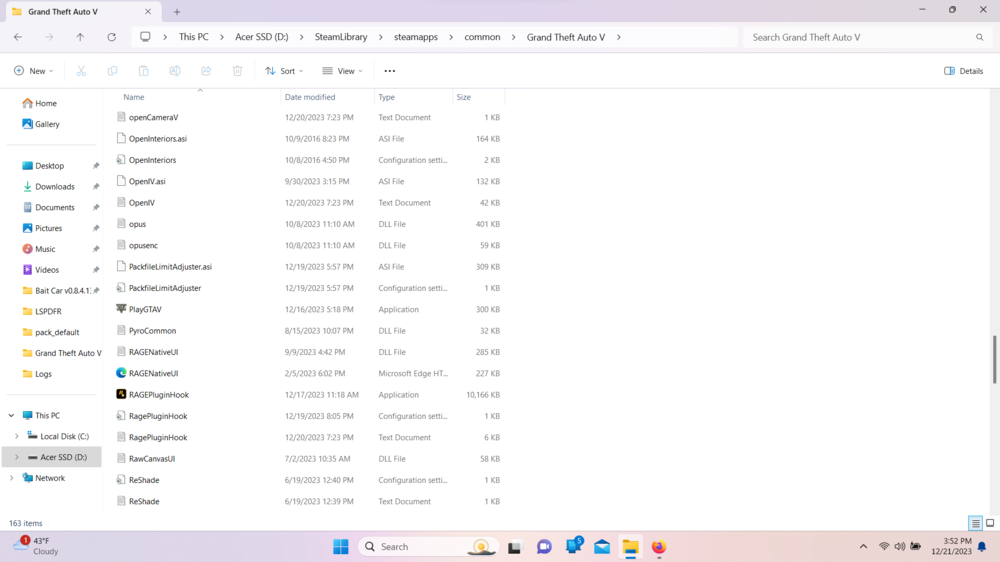The width and height of the screenshot is (1000, 562).
Task: Switch to details list view icon
Action: (x=975, y=523)
